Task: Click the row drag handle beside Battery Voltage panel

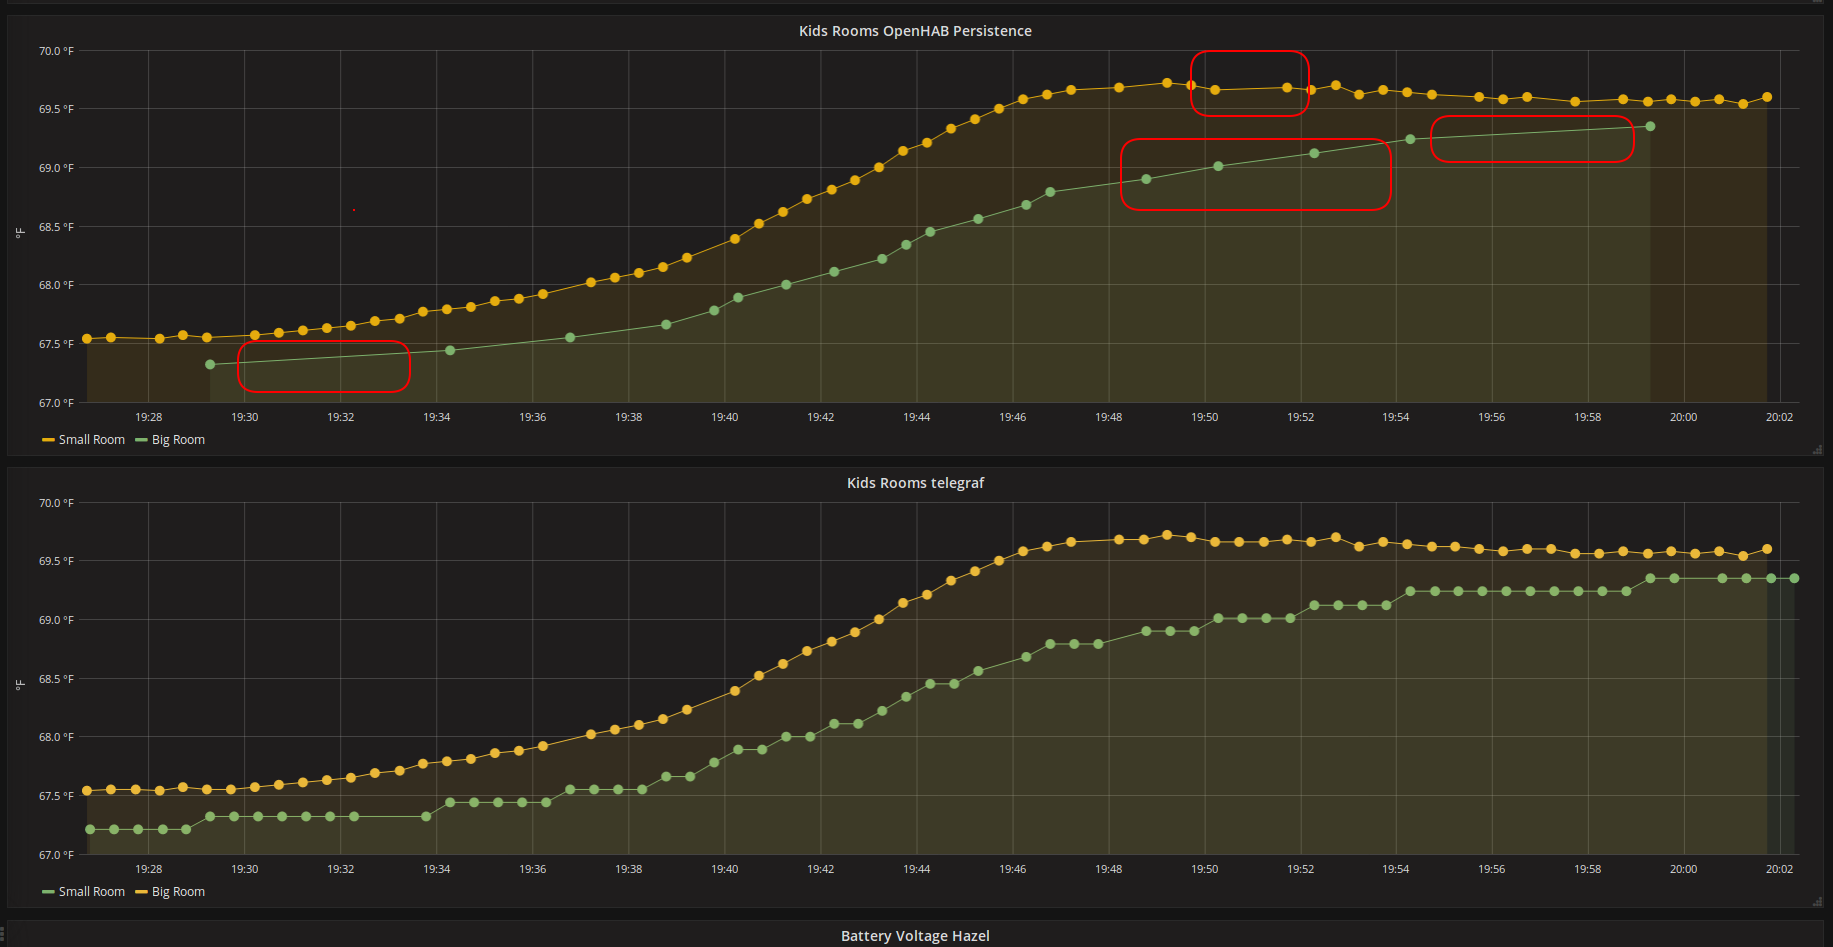Action: click(x=3, y=934)
